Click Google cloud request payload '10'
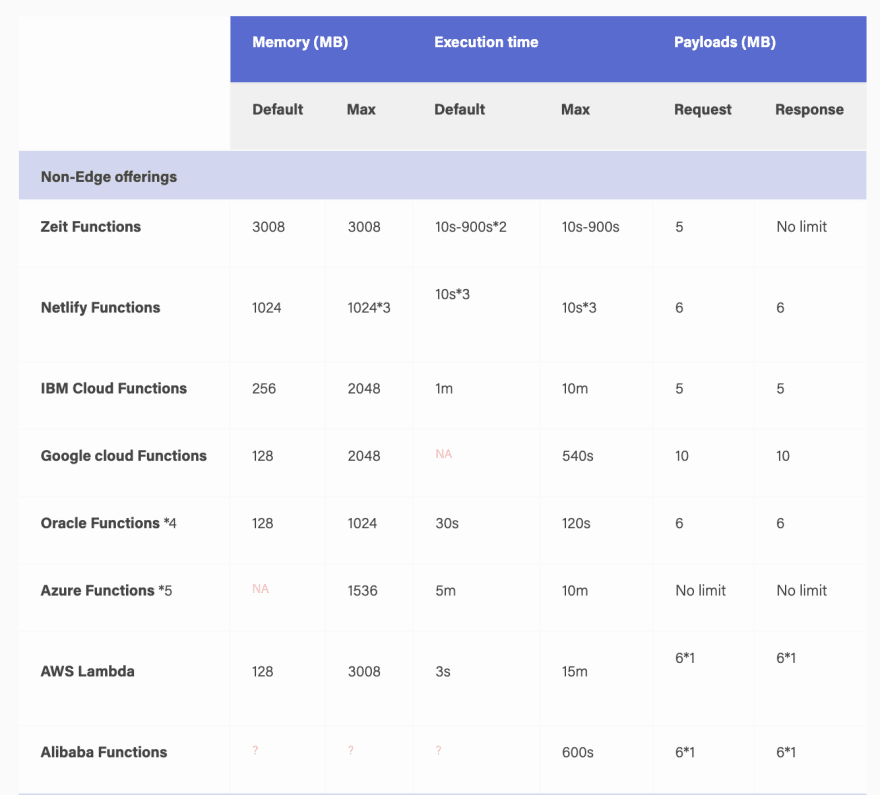880x795 pixels. [681, 456]
